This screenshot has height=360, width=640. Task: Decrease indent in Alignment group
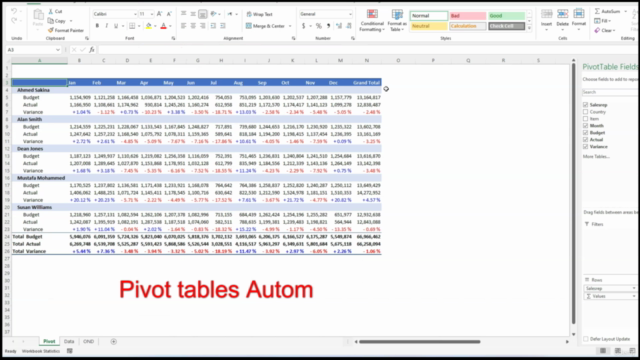pyautogui.click(x=213, y=26)
